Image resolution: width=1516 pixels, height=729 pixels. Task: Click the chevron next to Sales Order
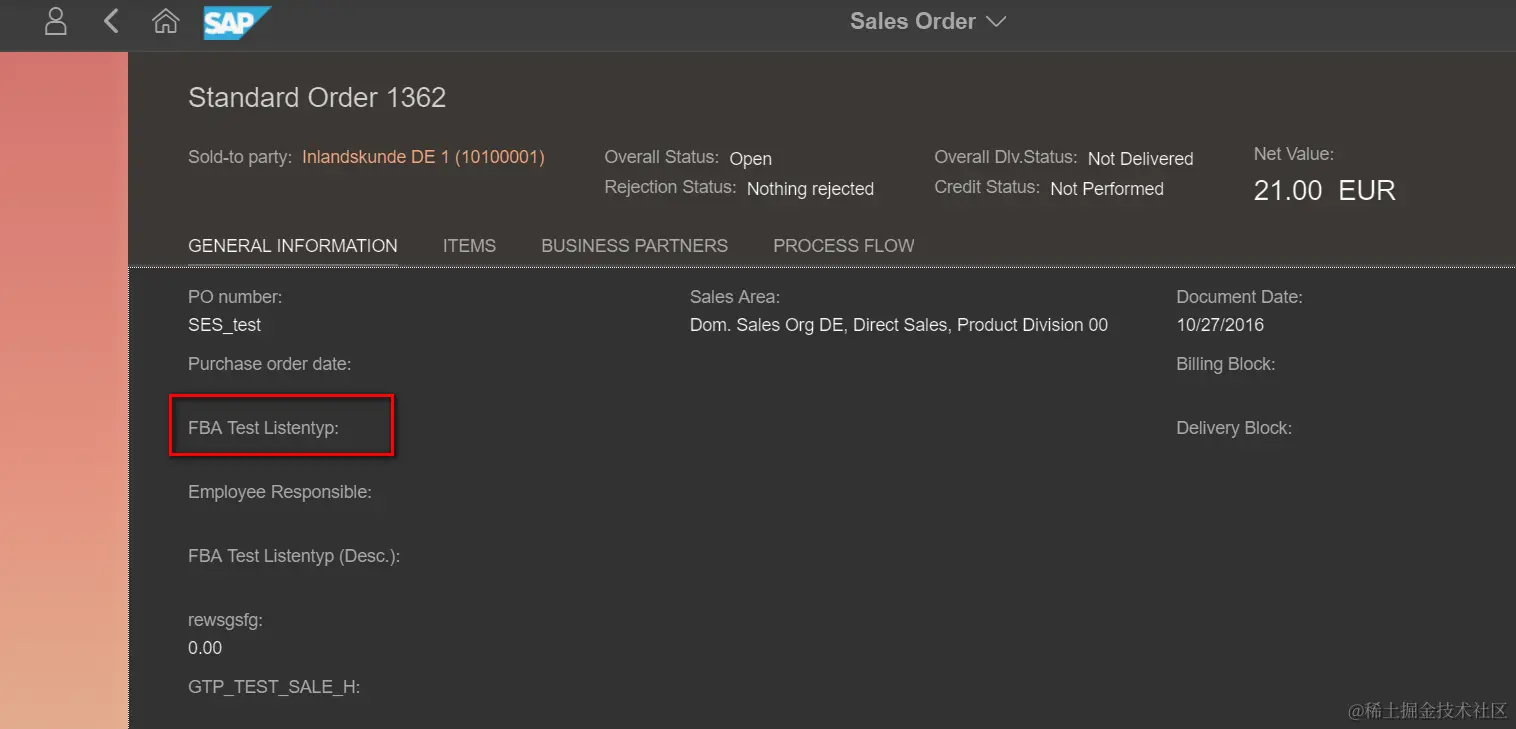996,21
